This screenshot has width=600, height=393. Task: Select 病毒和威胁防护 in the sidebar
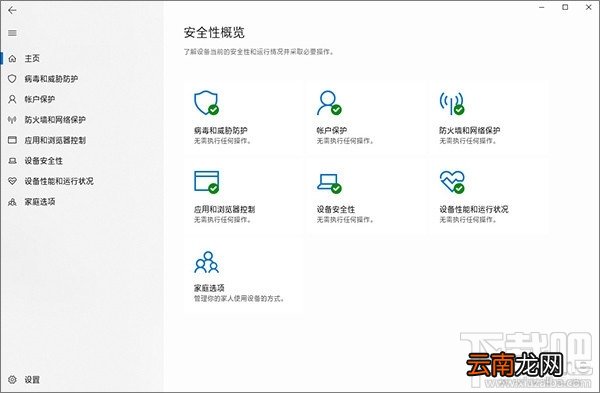click(x=51, y=79)
